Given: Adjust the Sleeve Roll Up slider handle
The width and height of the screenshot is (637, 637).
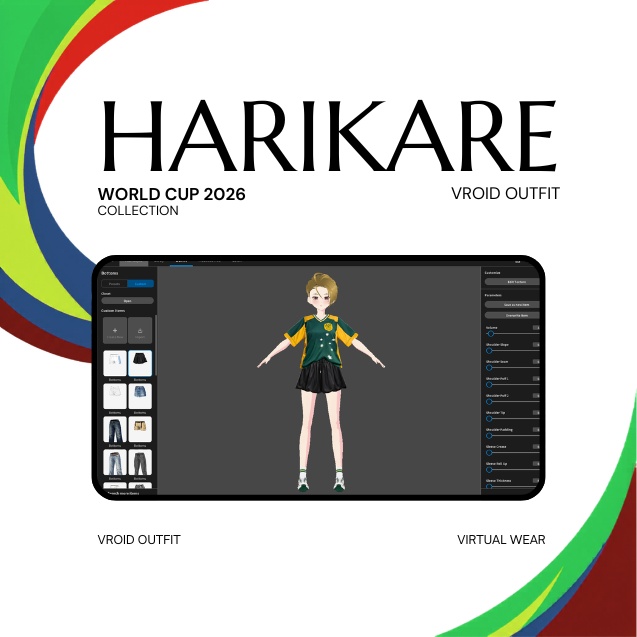Looking at the screenshot, I should point(489,470).
